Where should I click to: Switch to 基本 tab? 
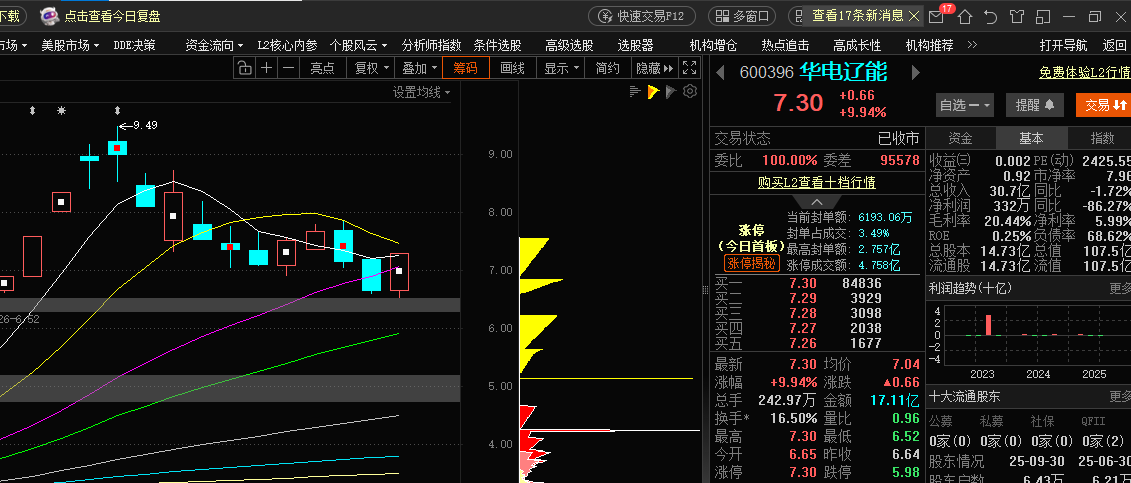coord(1031,138)
